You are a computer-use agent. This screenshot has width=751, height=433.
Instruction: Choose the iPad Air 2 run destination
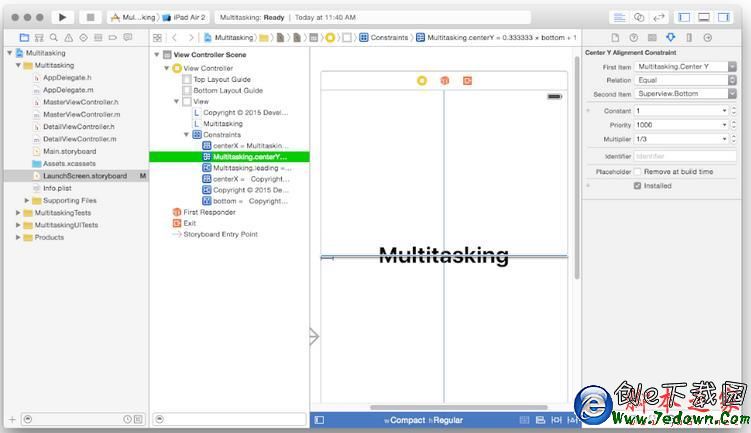click(x=185, y=17)
